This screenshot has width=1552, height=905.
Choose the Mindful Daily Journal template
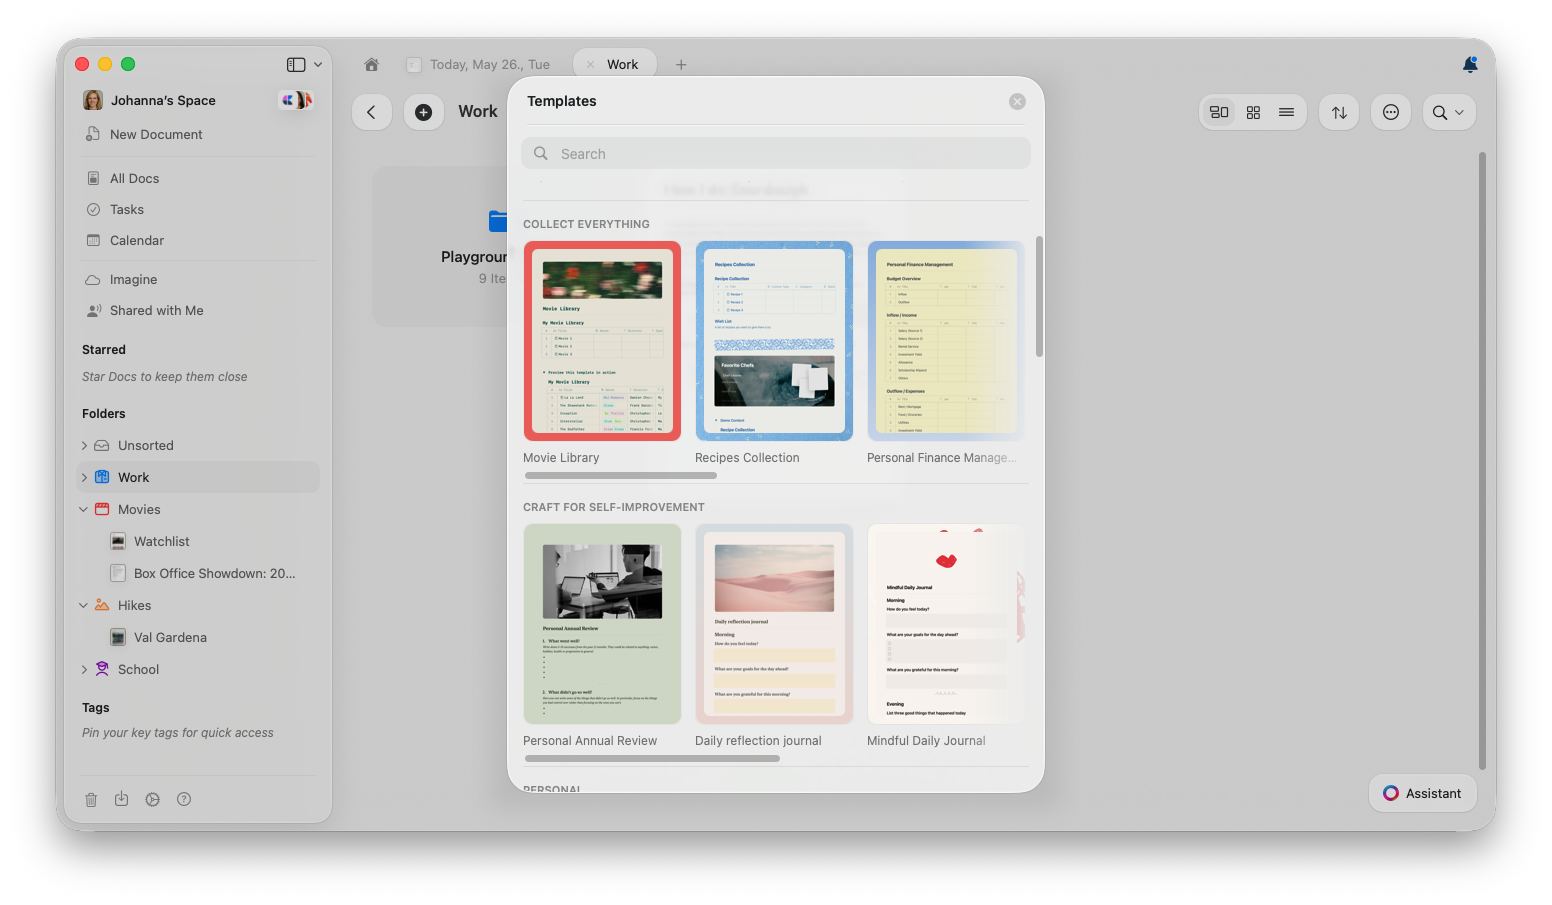(x=945, y=624)
